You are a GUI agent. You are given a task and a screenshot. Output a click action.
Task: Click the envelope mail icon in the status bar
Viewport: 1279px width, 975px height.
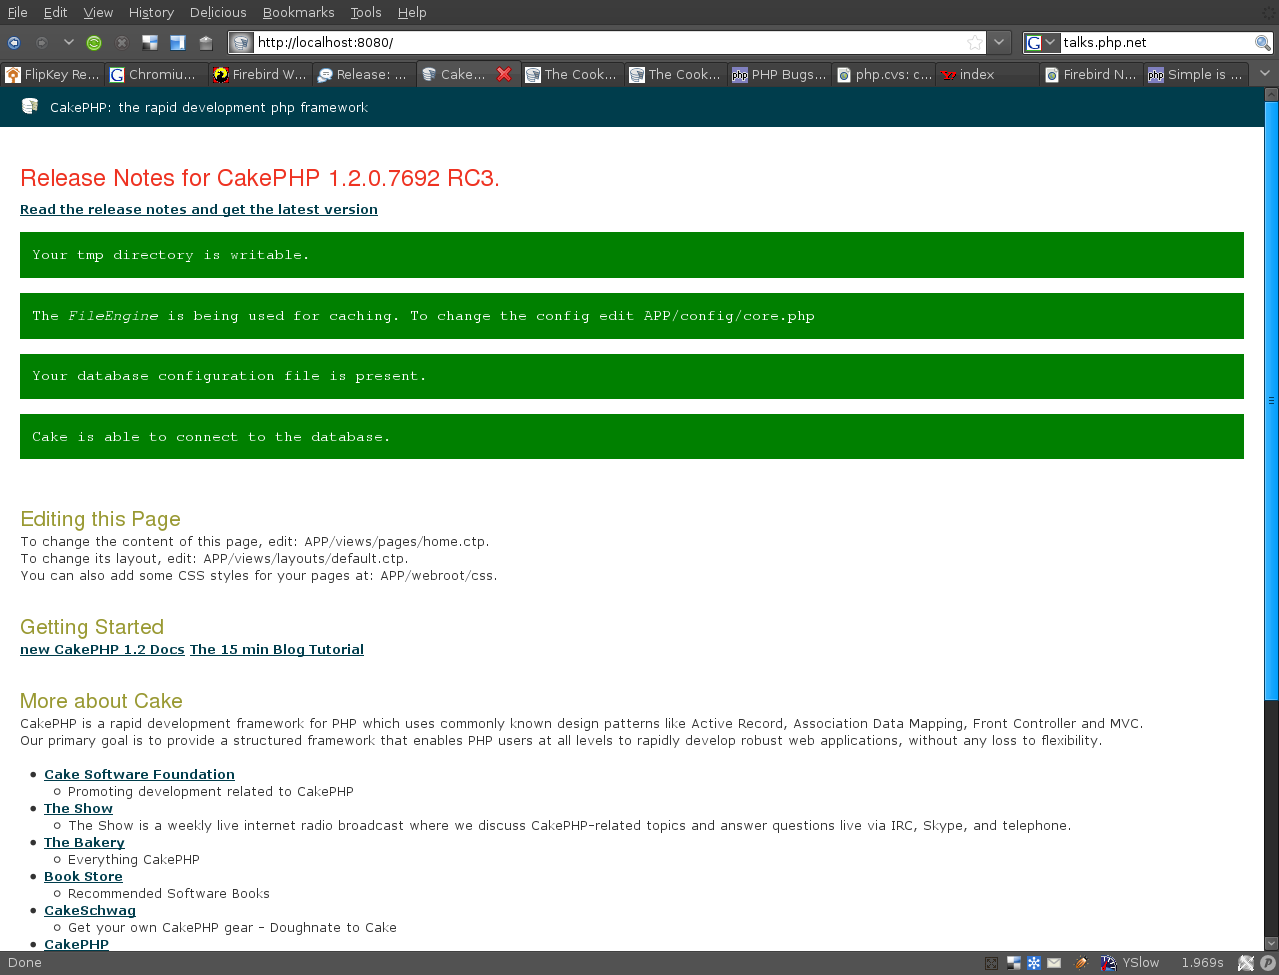coord(1054,963)
